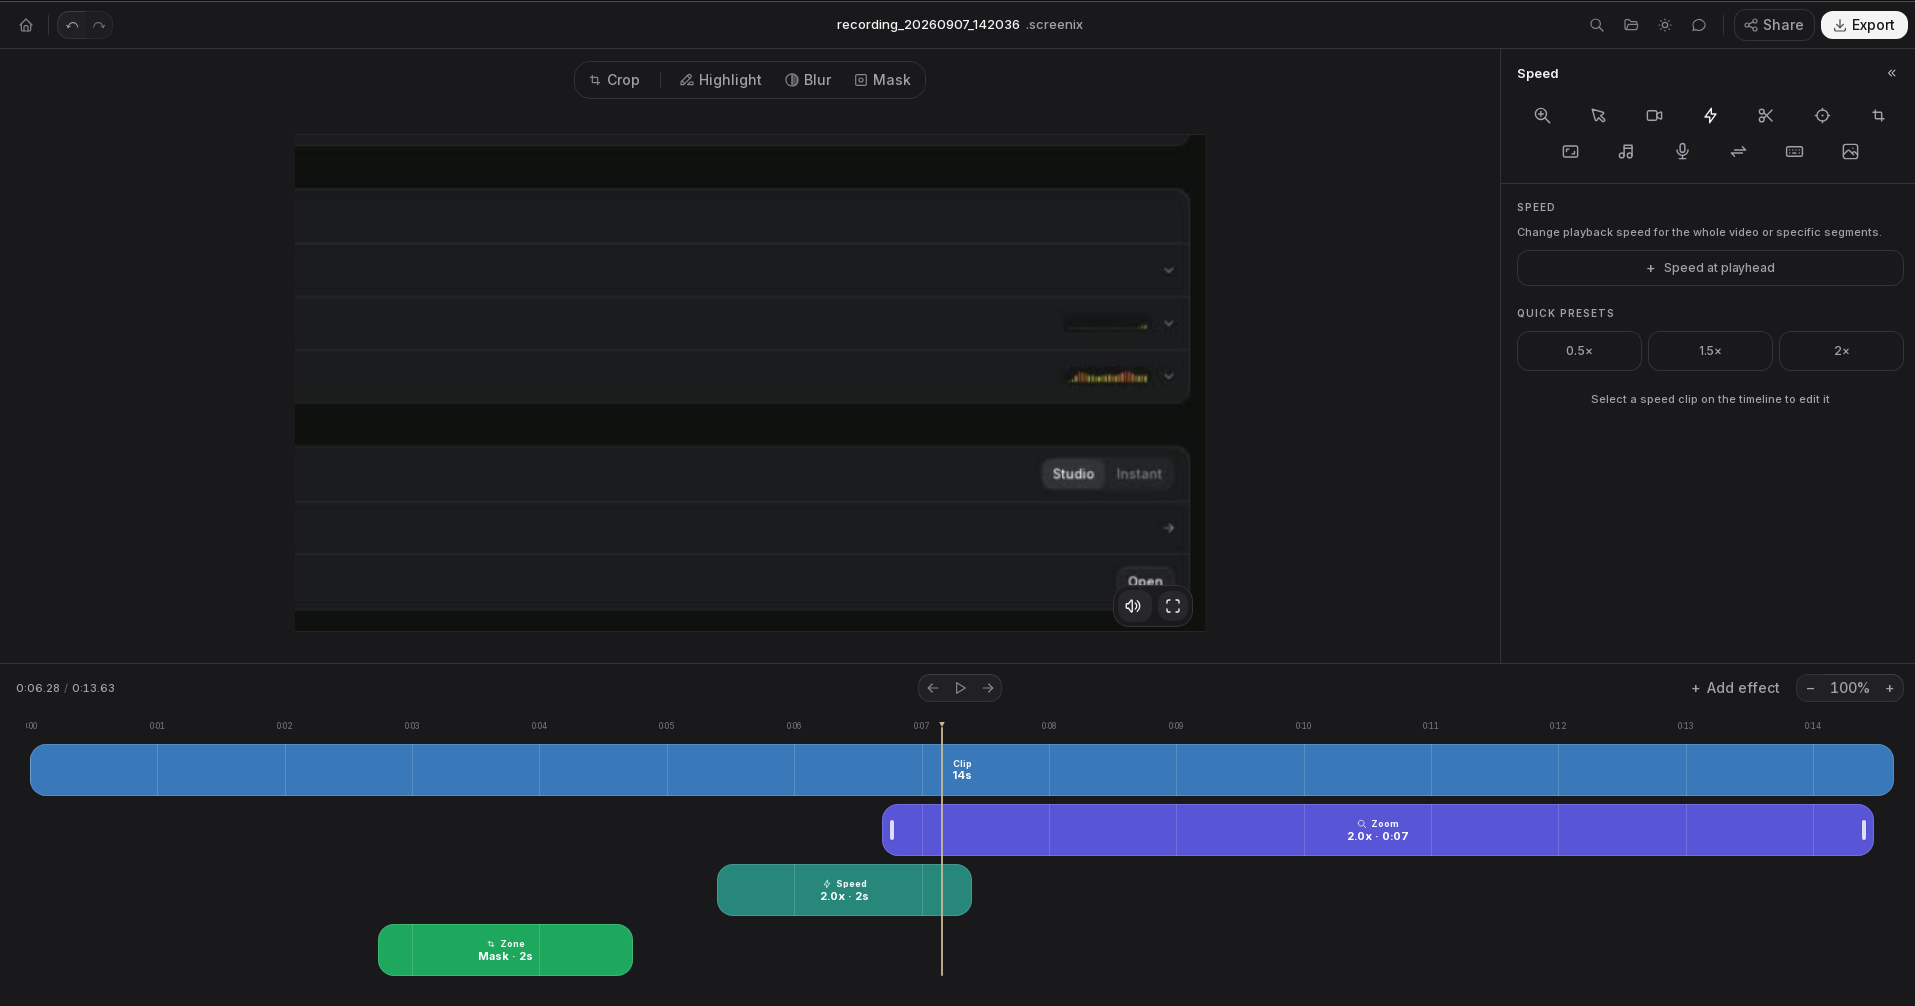Select the Mask option in preview toolbar
This screenshot has height=1006, width=1915.
(882, 80)
